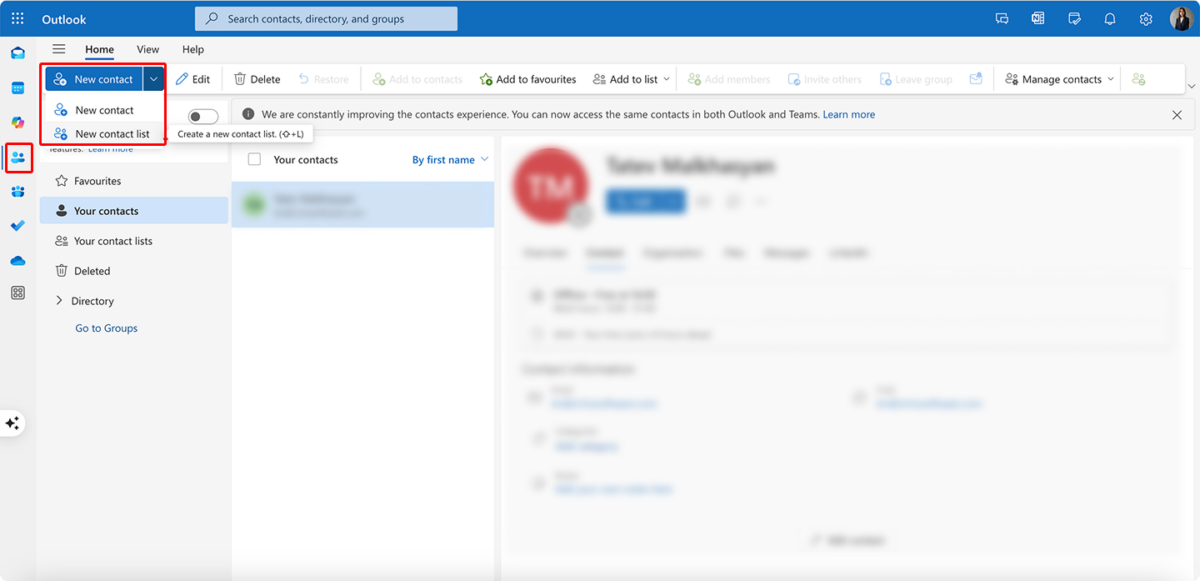
Task: Open Outlook Settings gear
Action: point(1145,18)
